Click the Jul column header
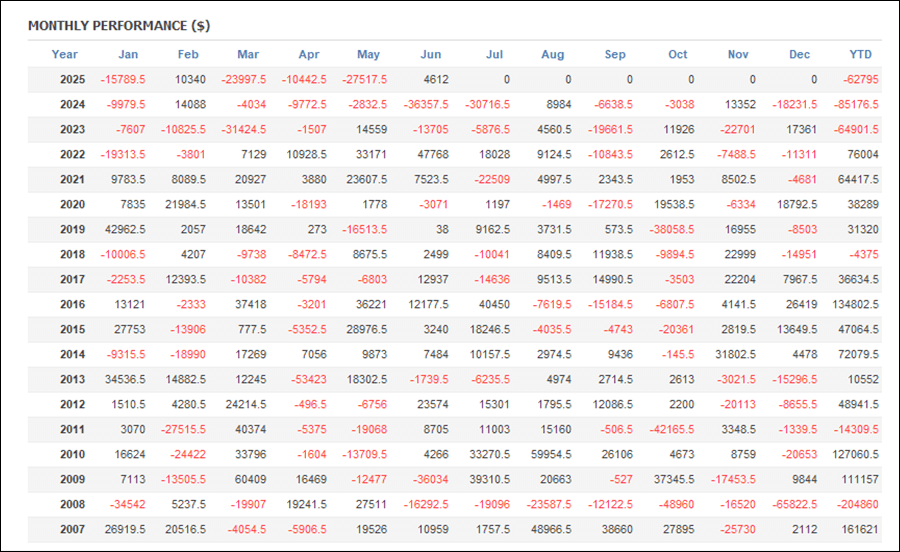The height and width of the screenshot is (552, 900). pyautogui.click(x=494, y=55)
